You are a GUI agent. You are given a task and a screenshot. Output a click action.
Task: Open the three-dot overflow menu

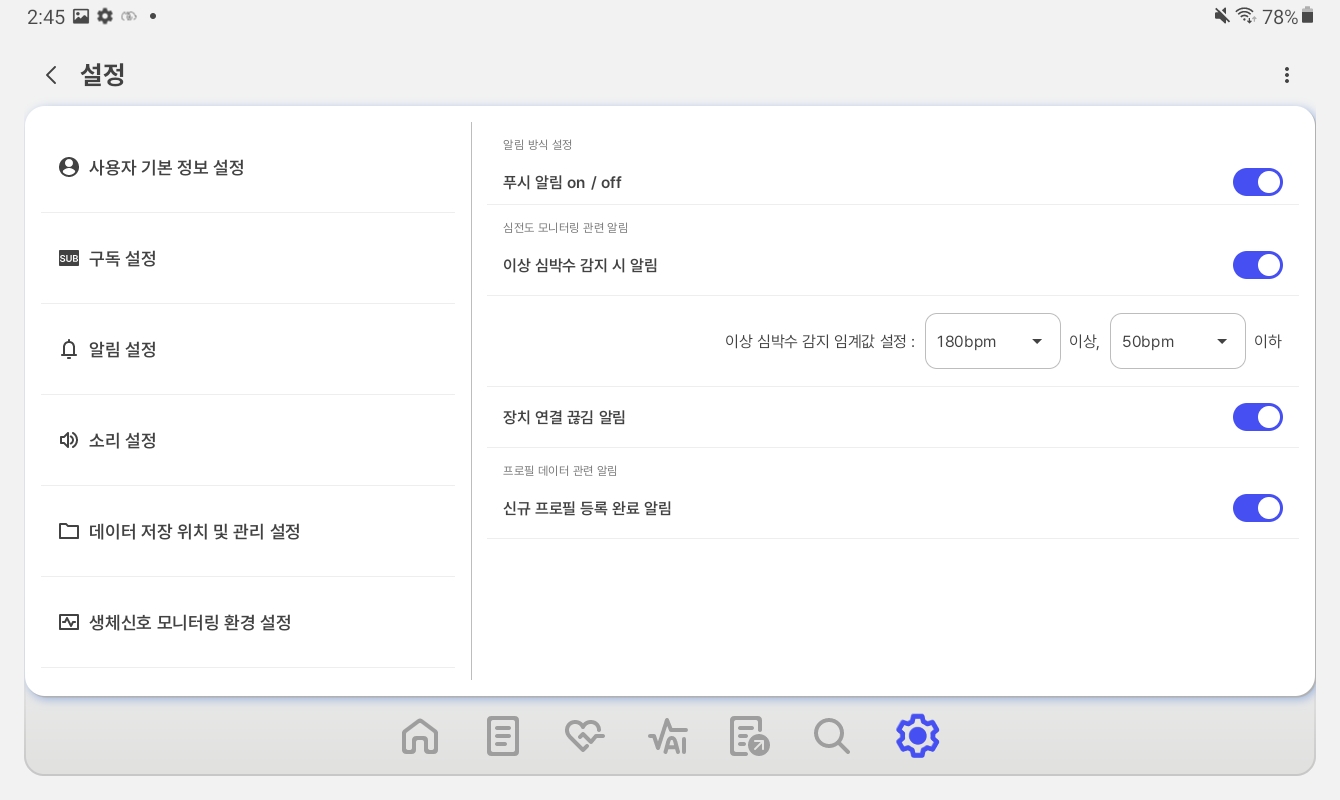point(1287,75)
